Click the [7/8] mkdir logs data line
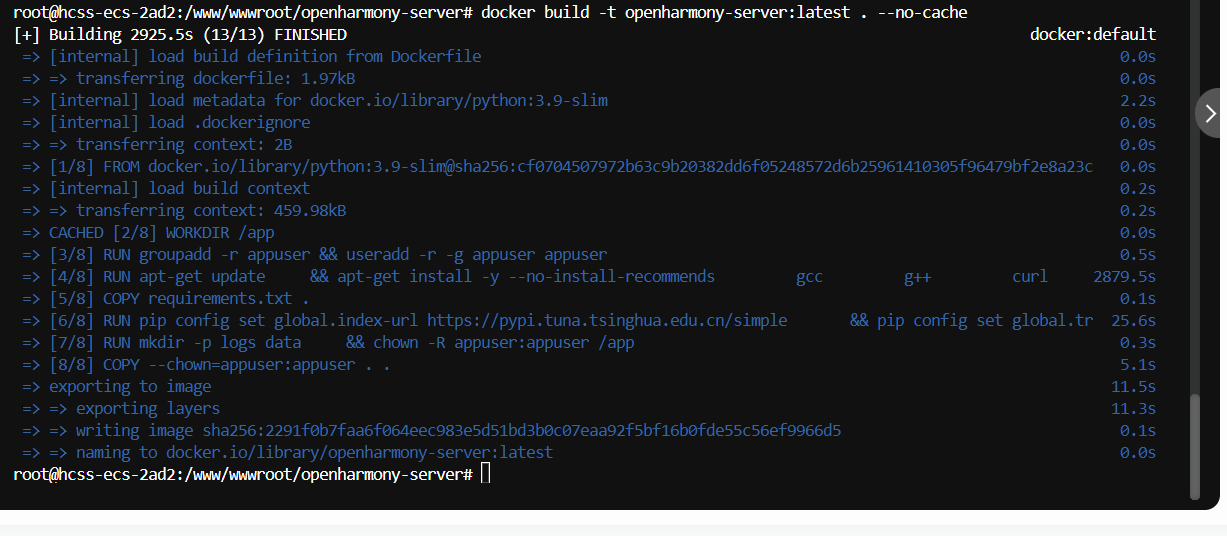The height and width of the screenshot is (536, 1227). (342, 342)
